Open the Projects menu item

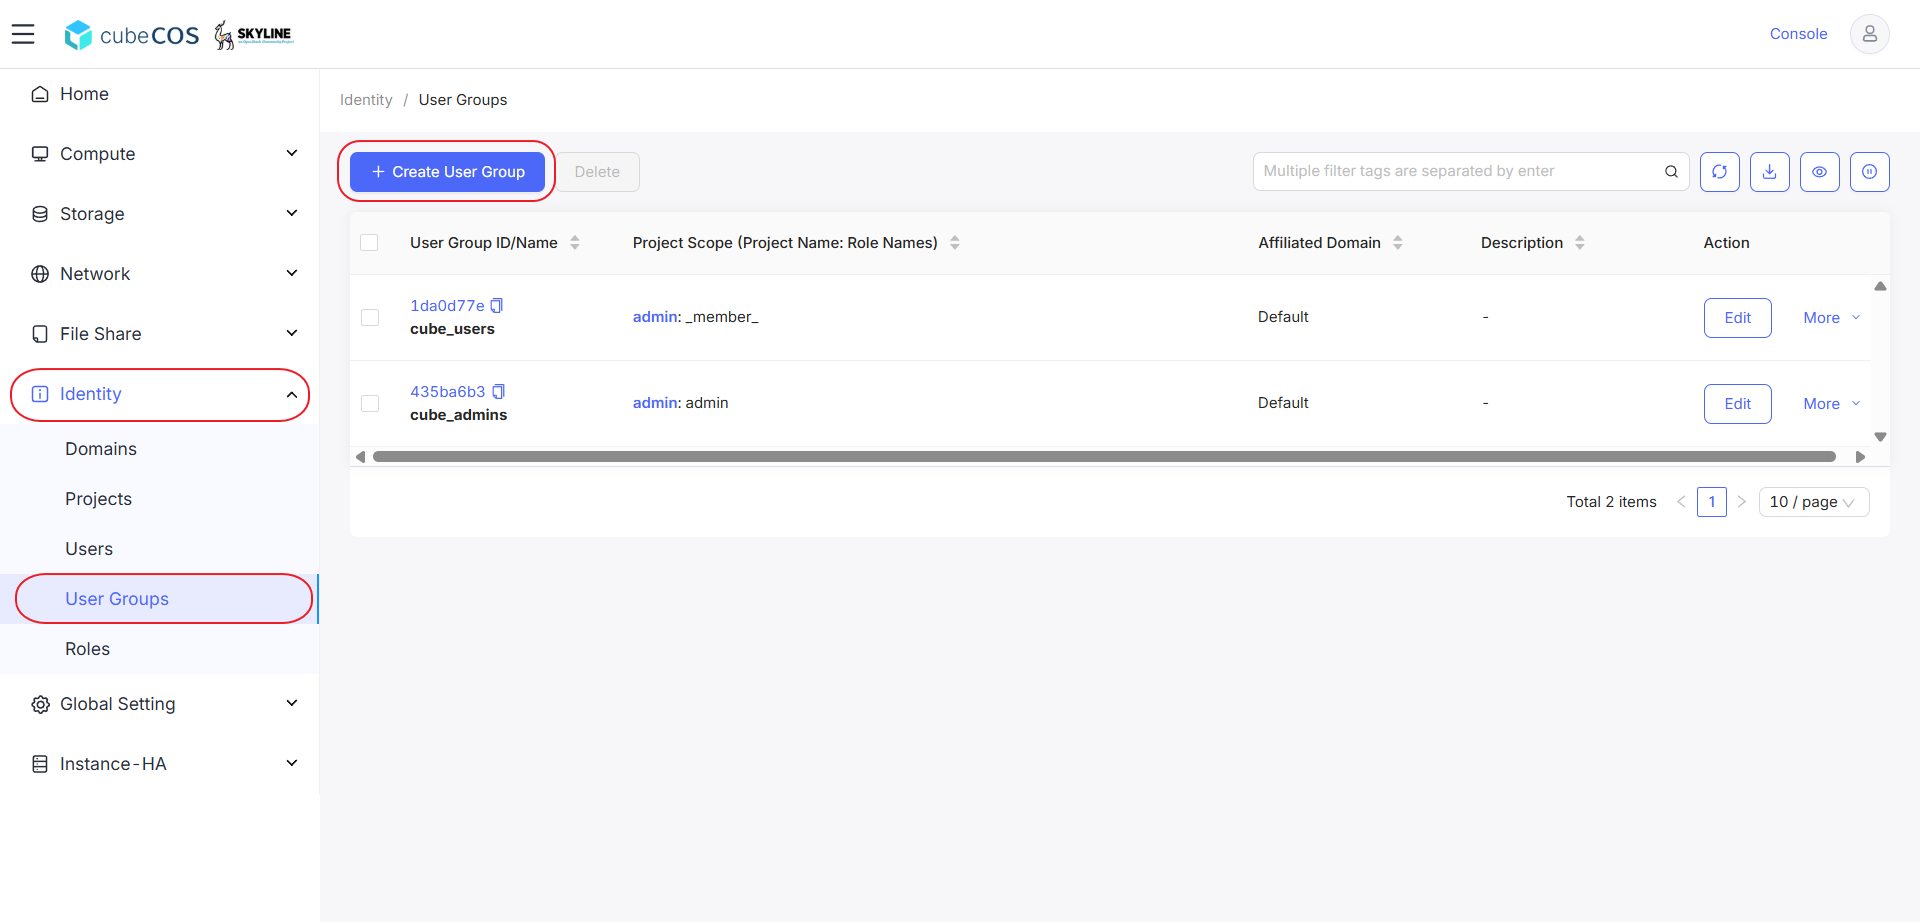[99, 499]
